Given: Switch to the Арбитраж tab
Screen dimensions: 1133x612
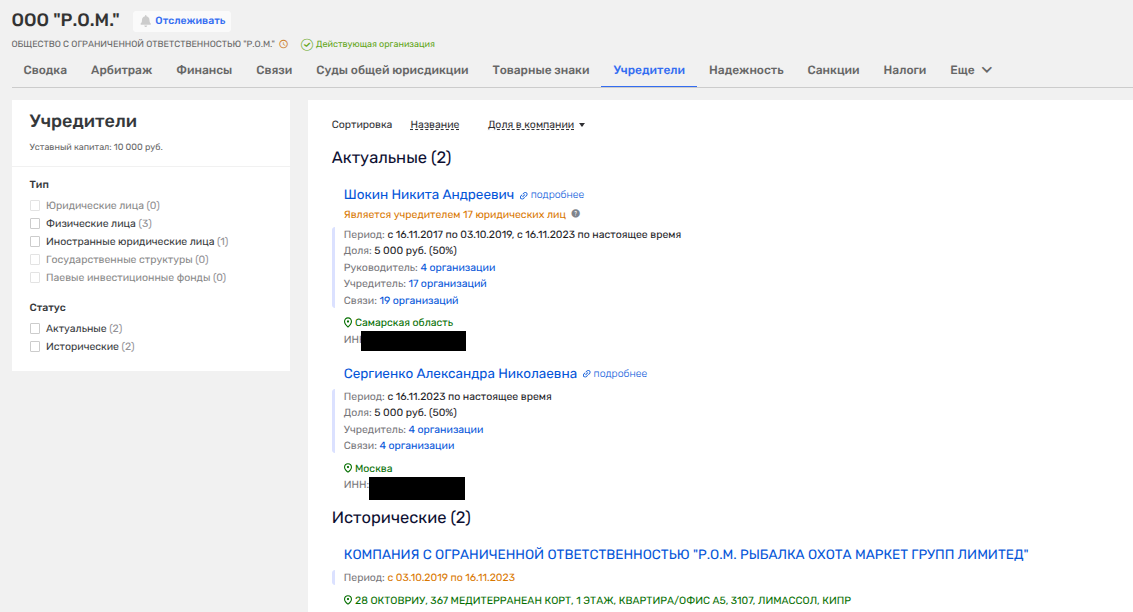Looking at the screenshot, I should [x=121, y=70].
